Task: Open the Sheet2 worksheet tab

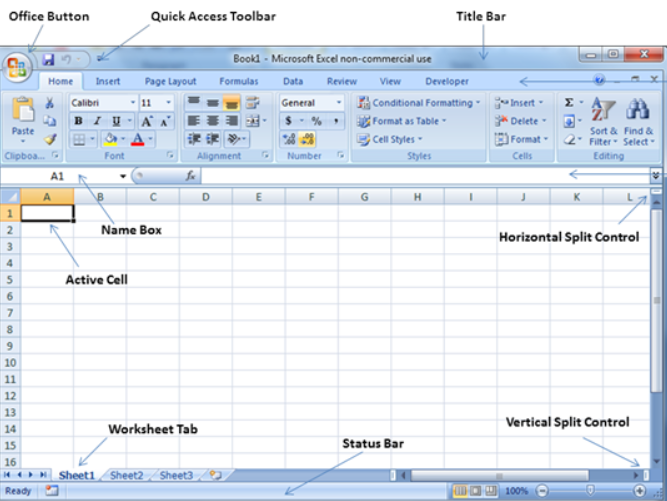Action: tap(126, 476)
